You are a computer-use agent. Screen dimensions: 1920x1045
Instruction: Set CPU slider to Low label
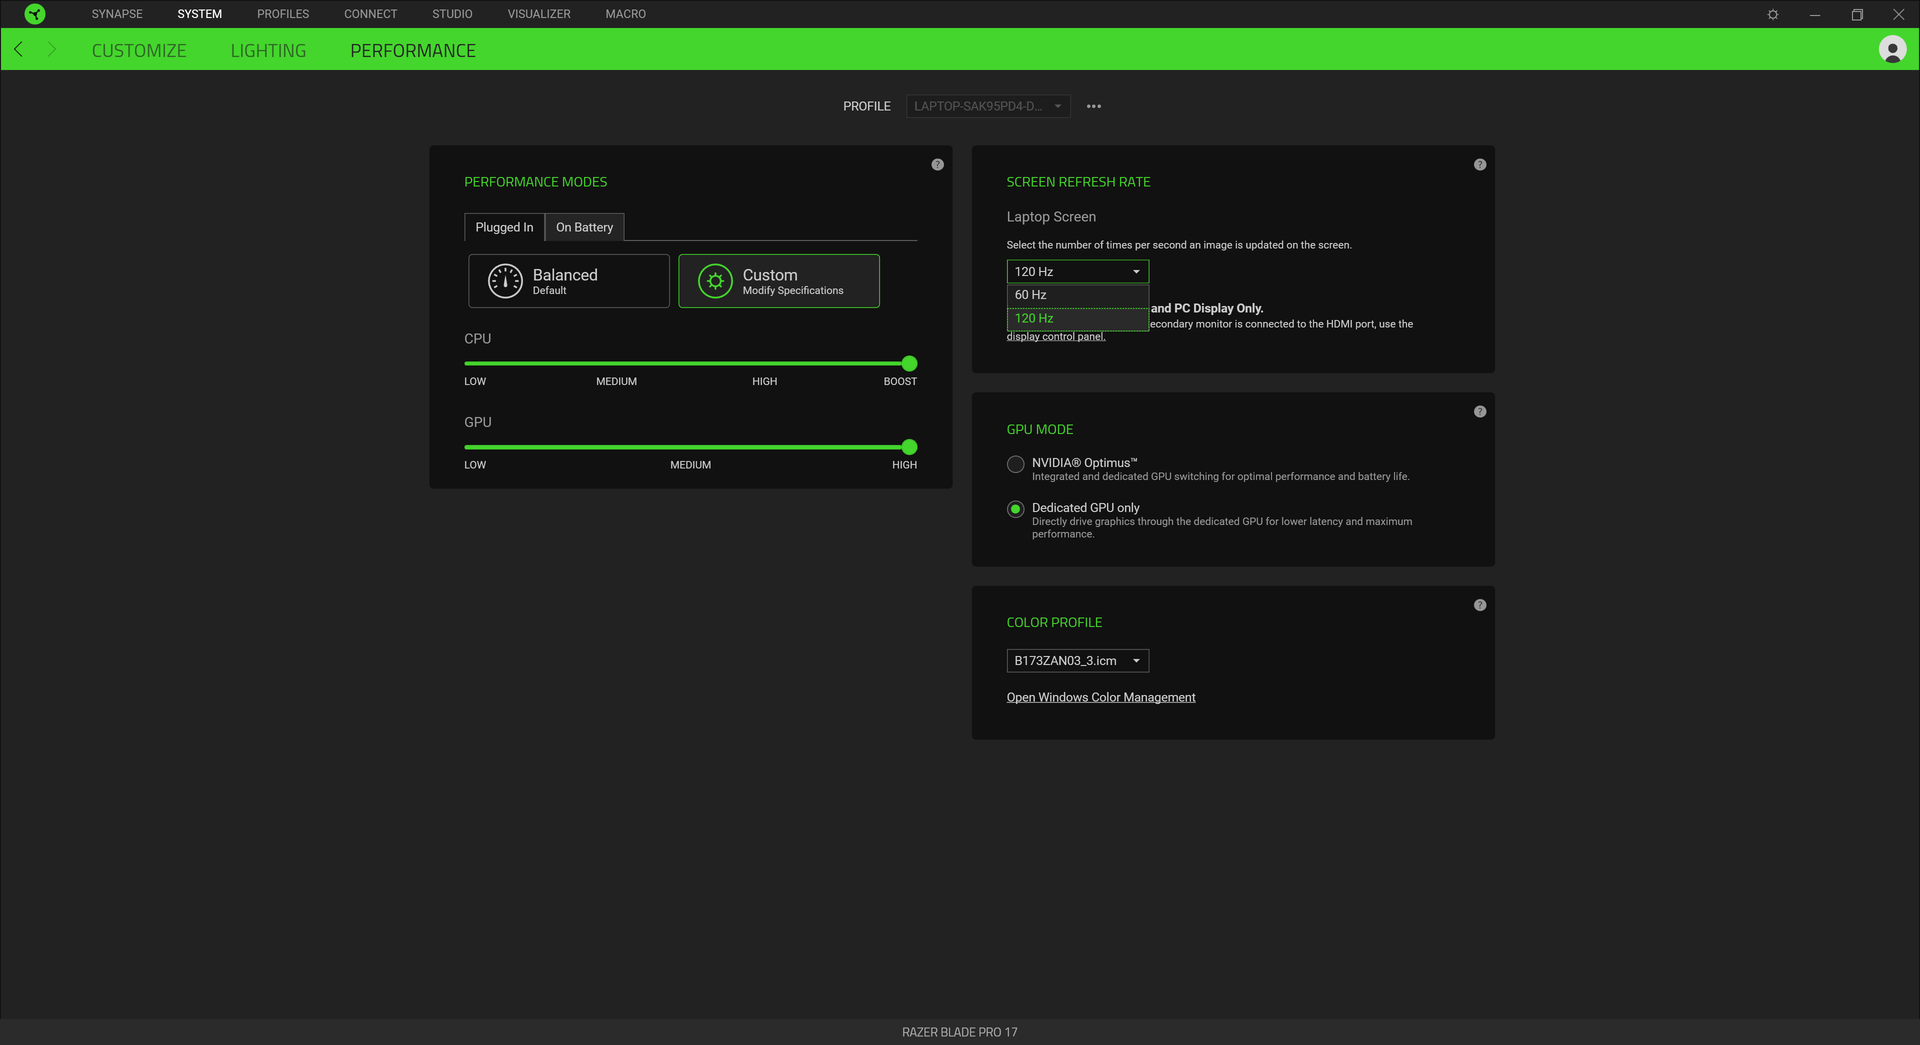tap(475, 382)
